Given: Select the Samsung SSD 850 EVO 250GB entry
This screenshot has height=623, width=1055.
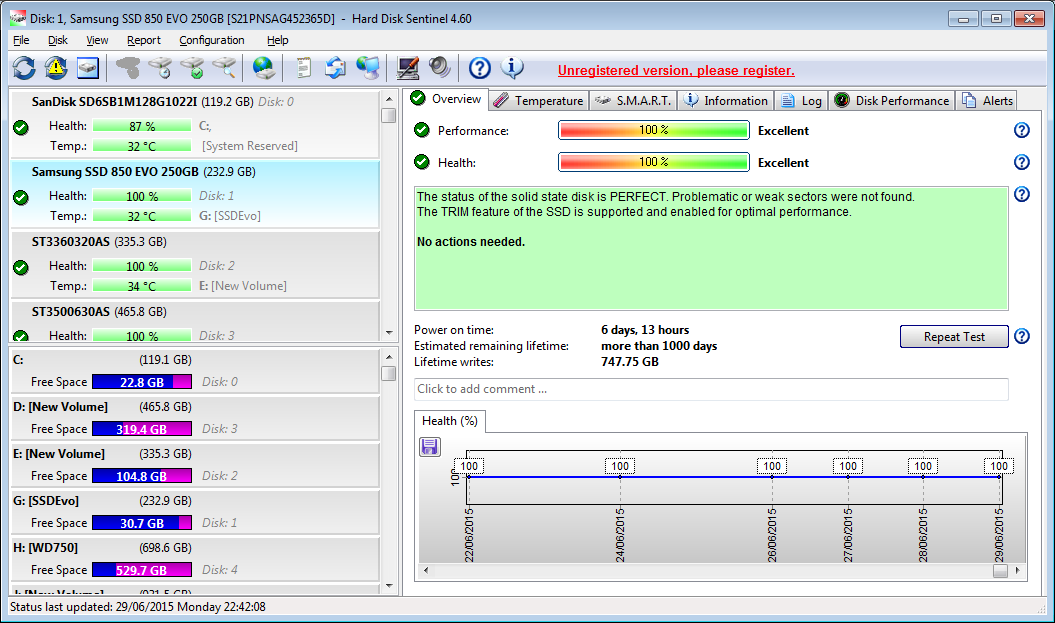Looking at the screenshot, I should pos(195,194).
